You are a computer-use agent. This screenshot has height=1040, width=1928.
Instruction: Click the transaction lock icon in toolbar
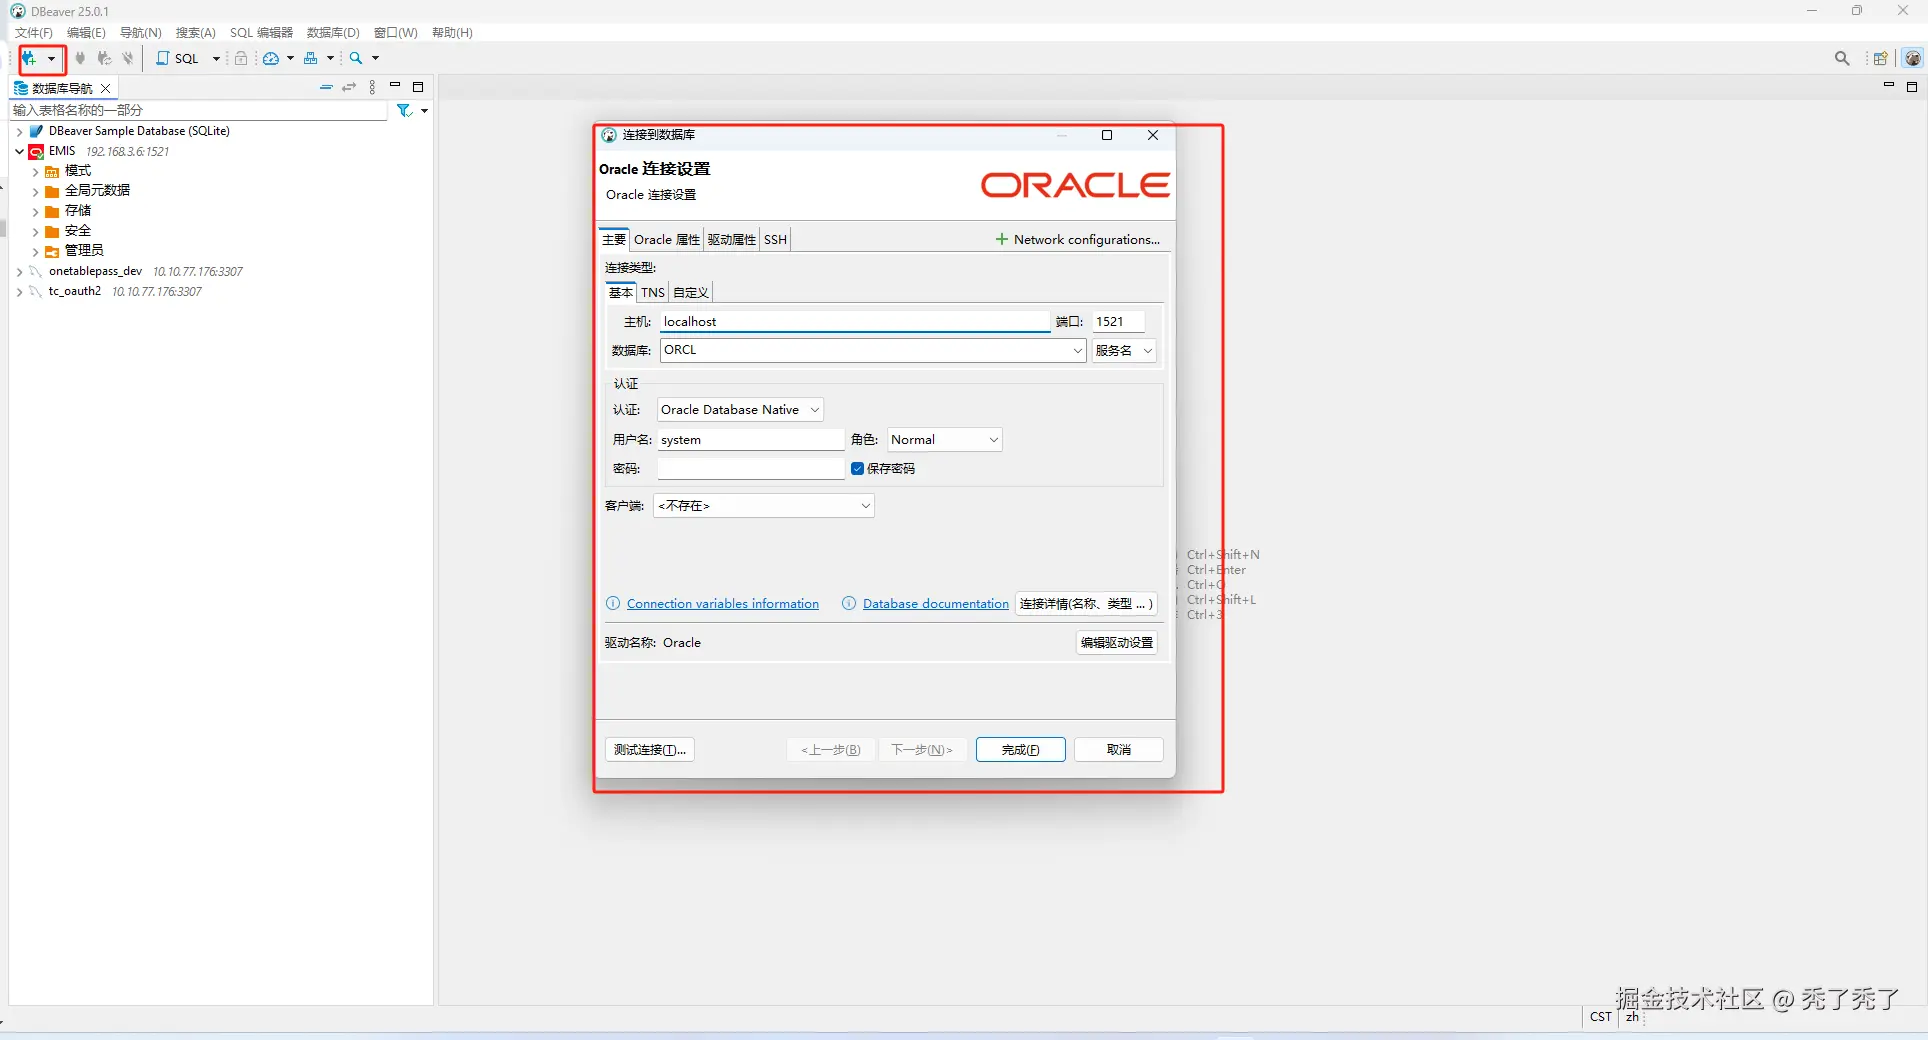point(241,59)
